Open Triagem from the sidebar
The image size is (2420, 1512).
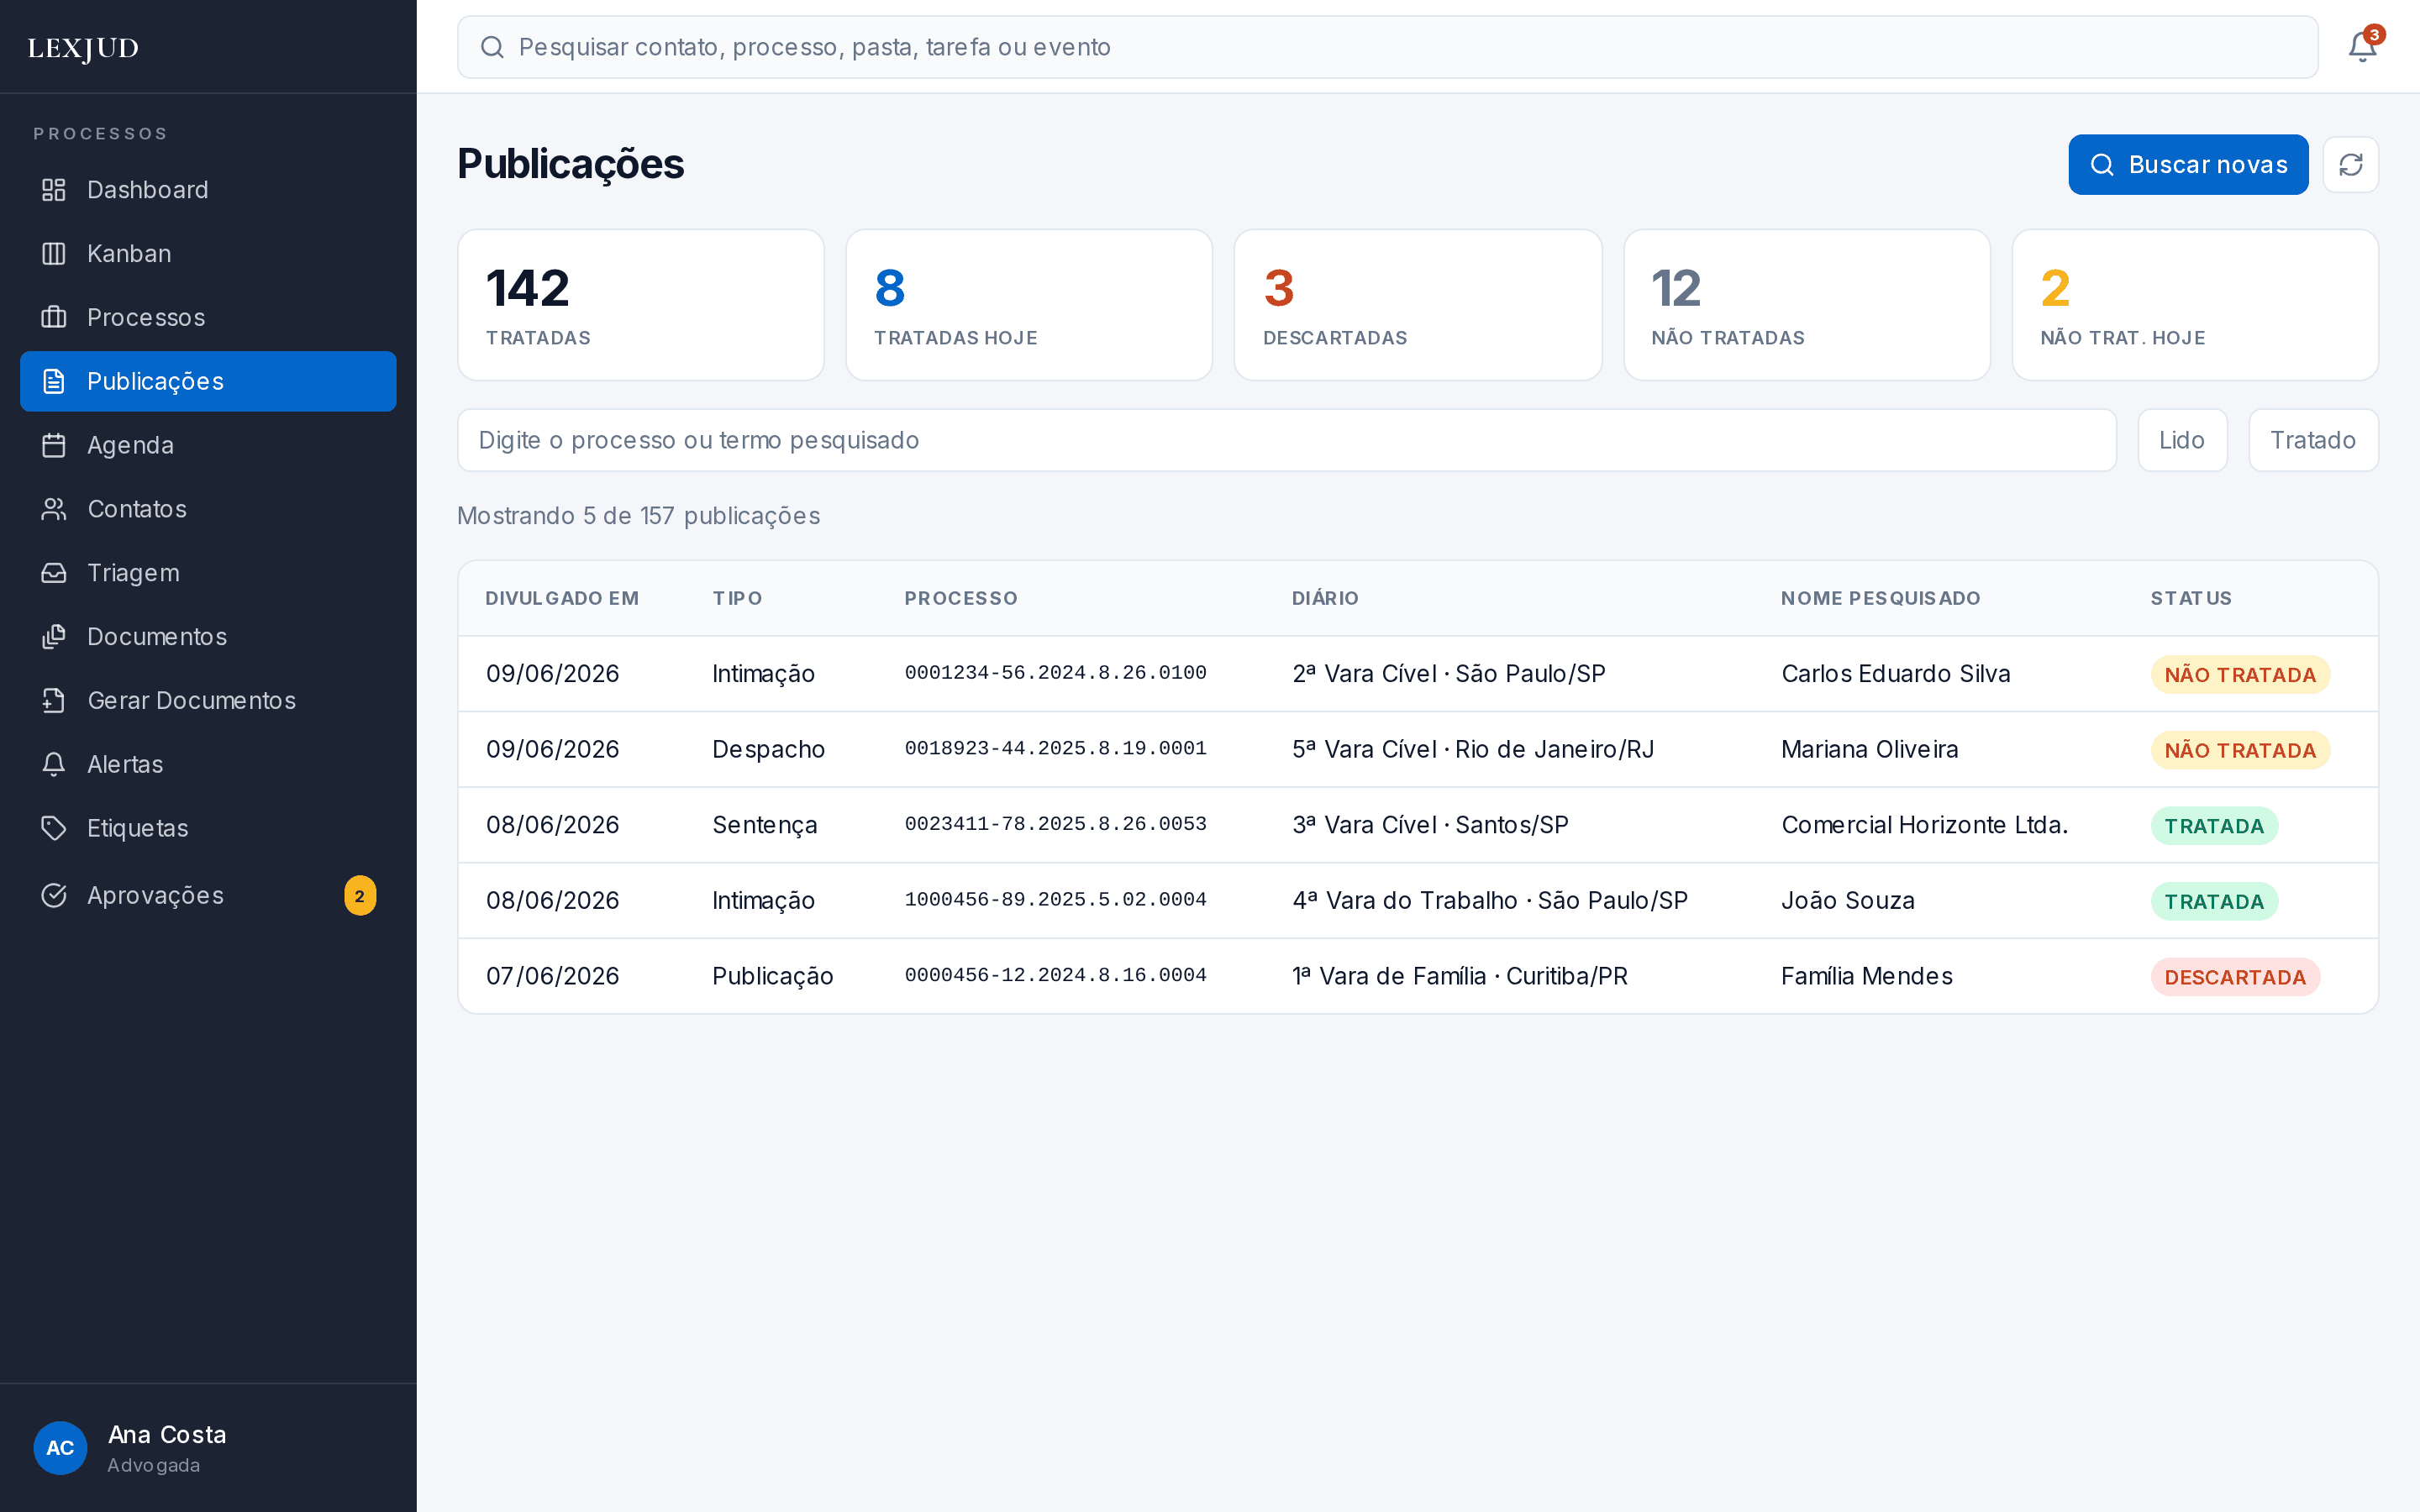(208, 573)
